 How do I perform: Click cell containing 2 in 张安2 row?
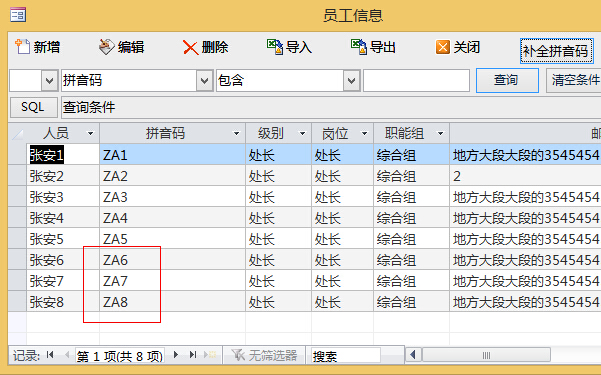[x=525, y=176]
